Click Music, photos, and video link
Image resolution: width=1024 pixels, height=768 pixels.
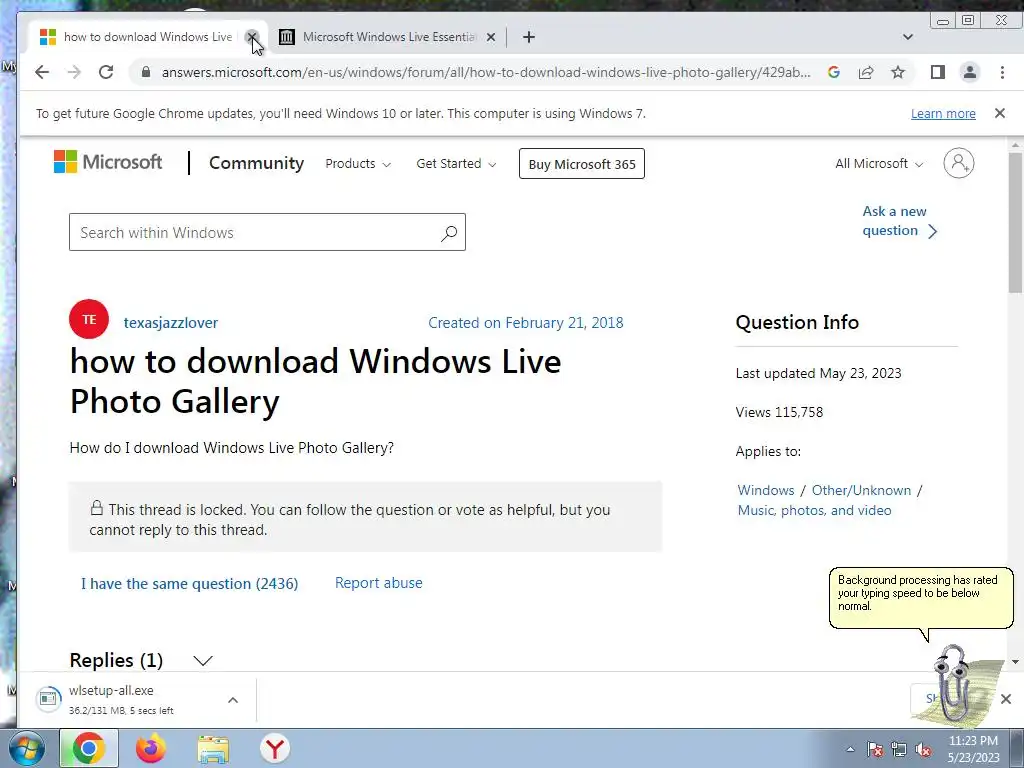point(814,511)
